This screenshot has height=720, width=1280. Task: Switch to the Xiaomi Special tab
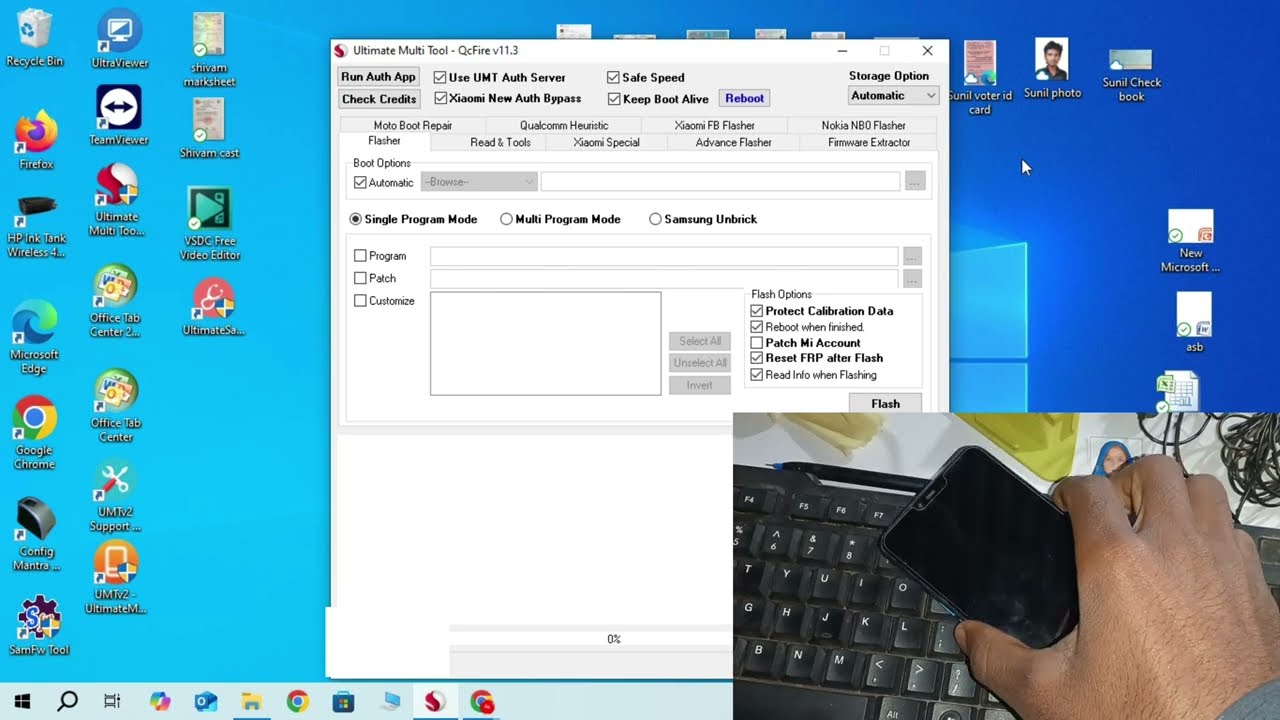[606, 142]
